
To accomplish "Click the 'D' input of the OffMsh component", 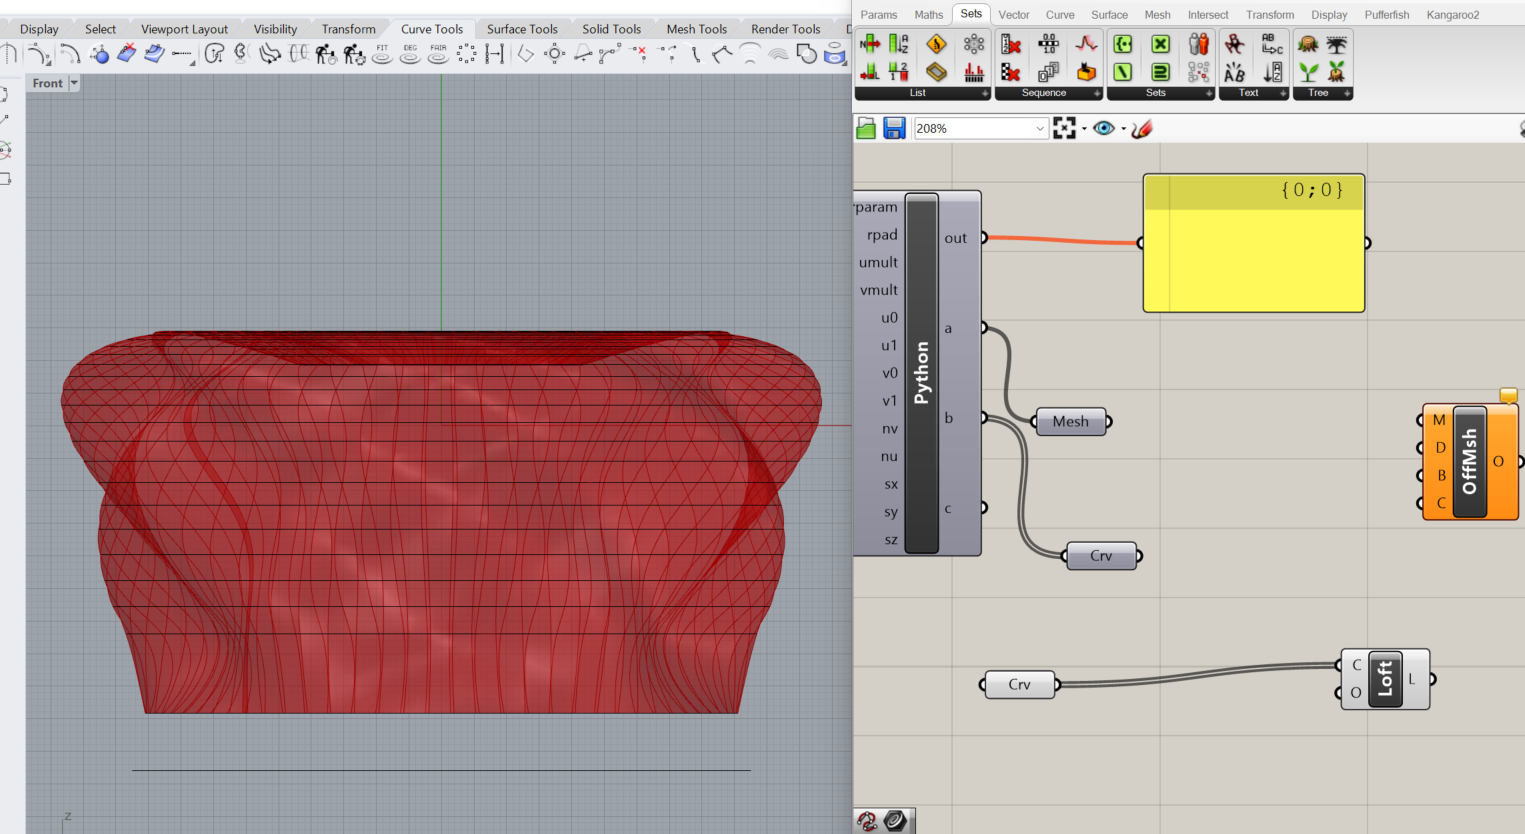I will point(1440,447).
